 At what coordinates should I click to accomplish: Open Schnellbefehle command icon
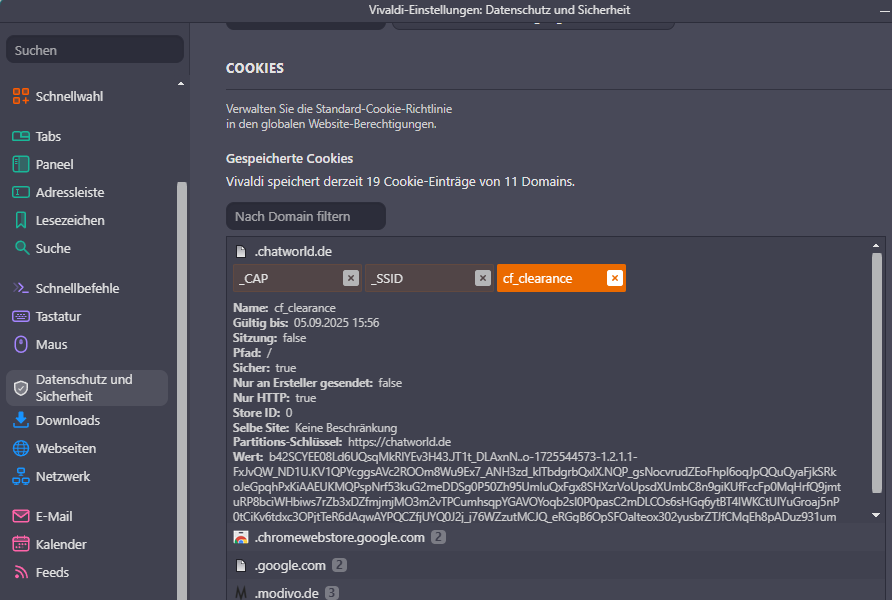(21, 288)
